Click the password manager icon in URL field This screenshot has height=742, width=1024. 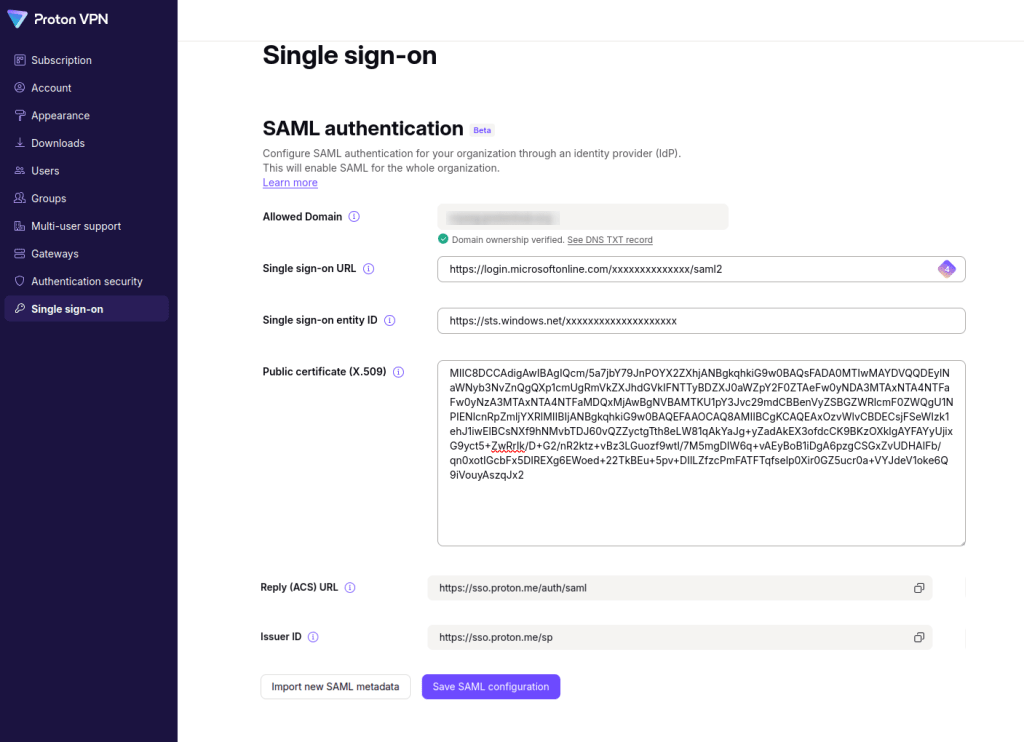(x=947, y=269)
